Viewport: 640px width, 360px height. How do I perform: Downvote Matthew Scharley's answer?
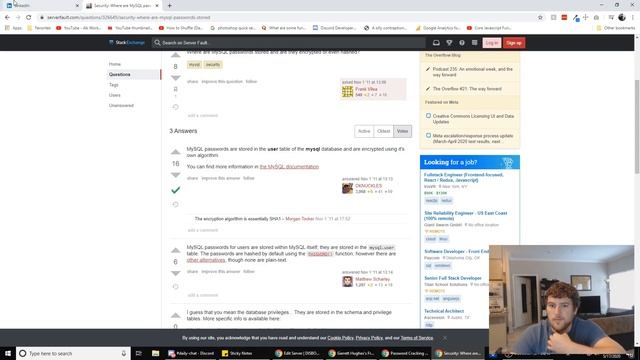176,273
